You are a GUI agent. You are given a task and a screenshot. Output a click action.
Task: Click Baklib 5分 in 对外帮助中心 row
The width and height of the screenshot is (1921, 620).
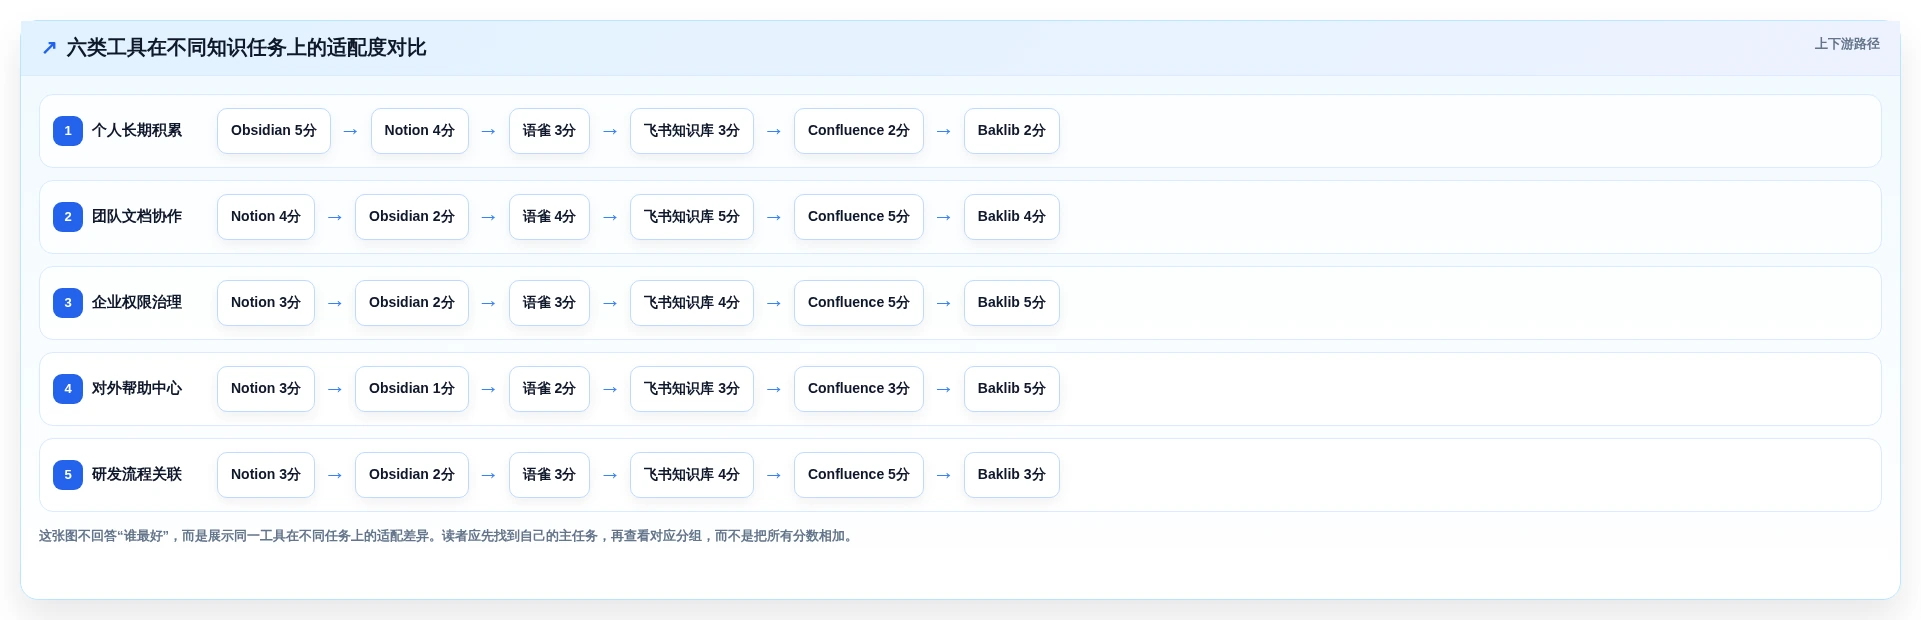[1012, 389]
